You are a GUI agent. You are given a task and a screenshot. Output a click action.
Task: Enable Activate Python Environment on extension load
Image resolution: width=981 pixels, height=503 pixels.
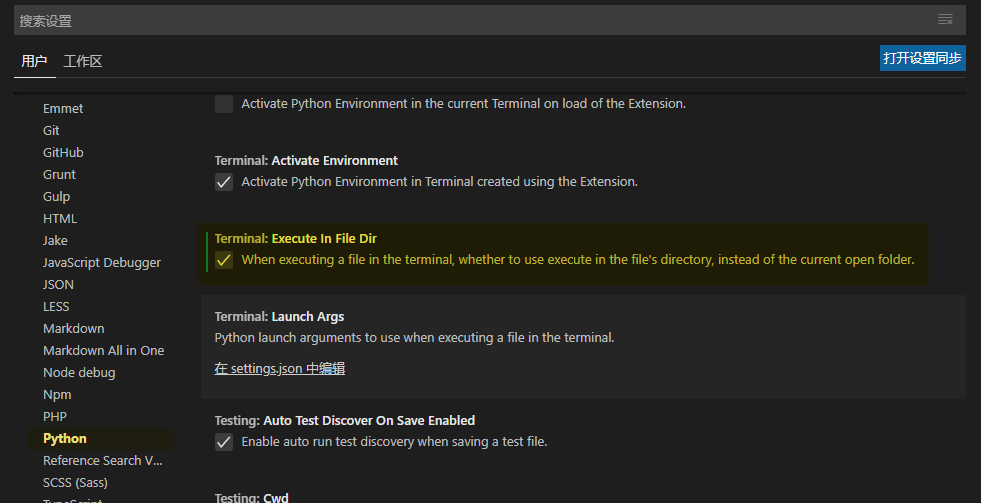pos(224,104)
